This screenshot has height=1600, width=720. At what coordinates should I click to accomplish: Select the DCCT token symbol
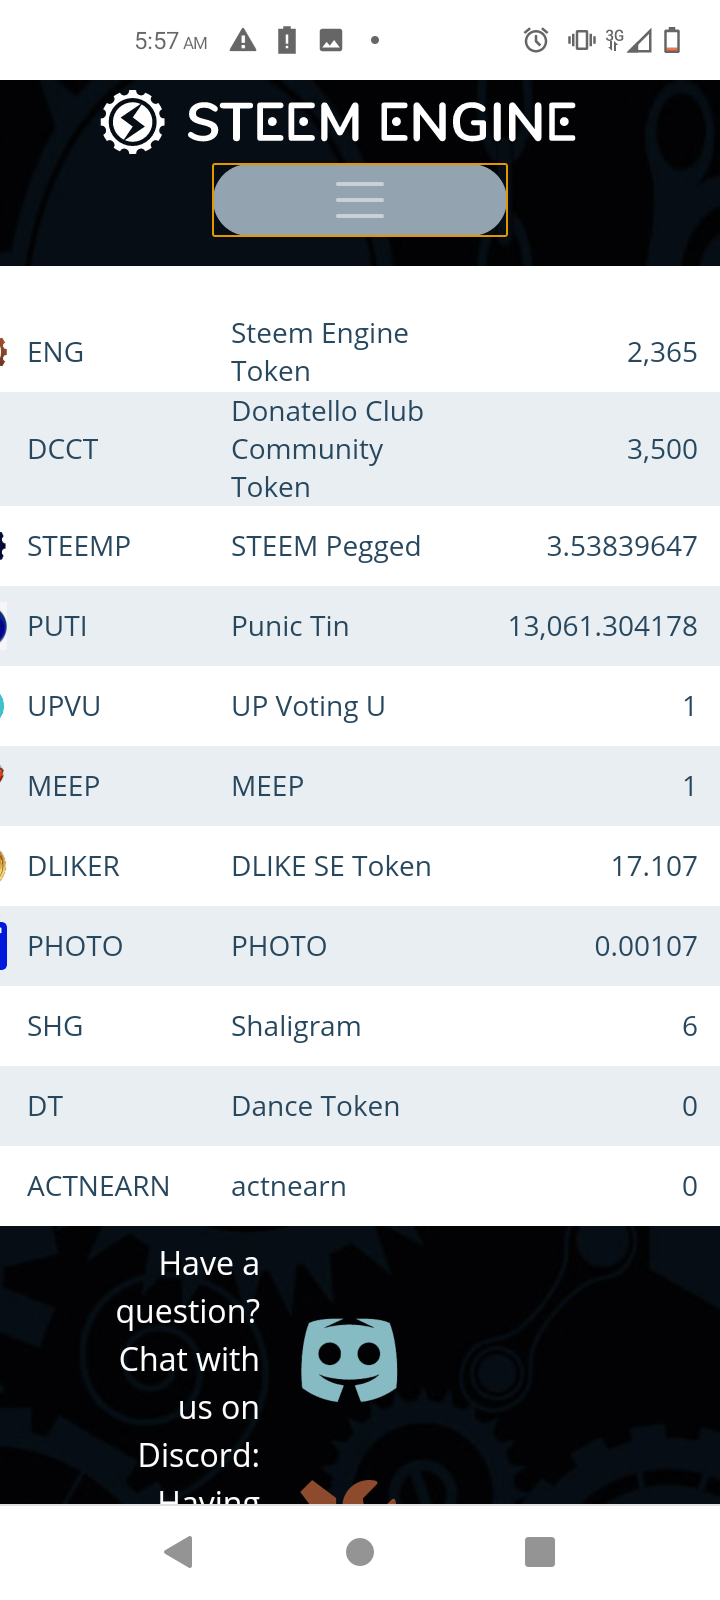(63, 449)
